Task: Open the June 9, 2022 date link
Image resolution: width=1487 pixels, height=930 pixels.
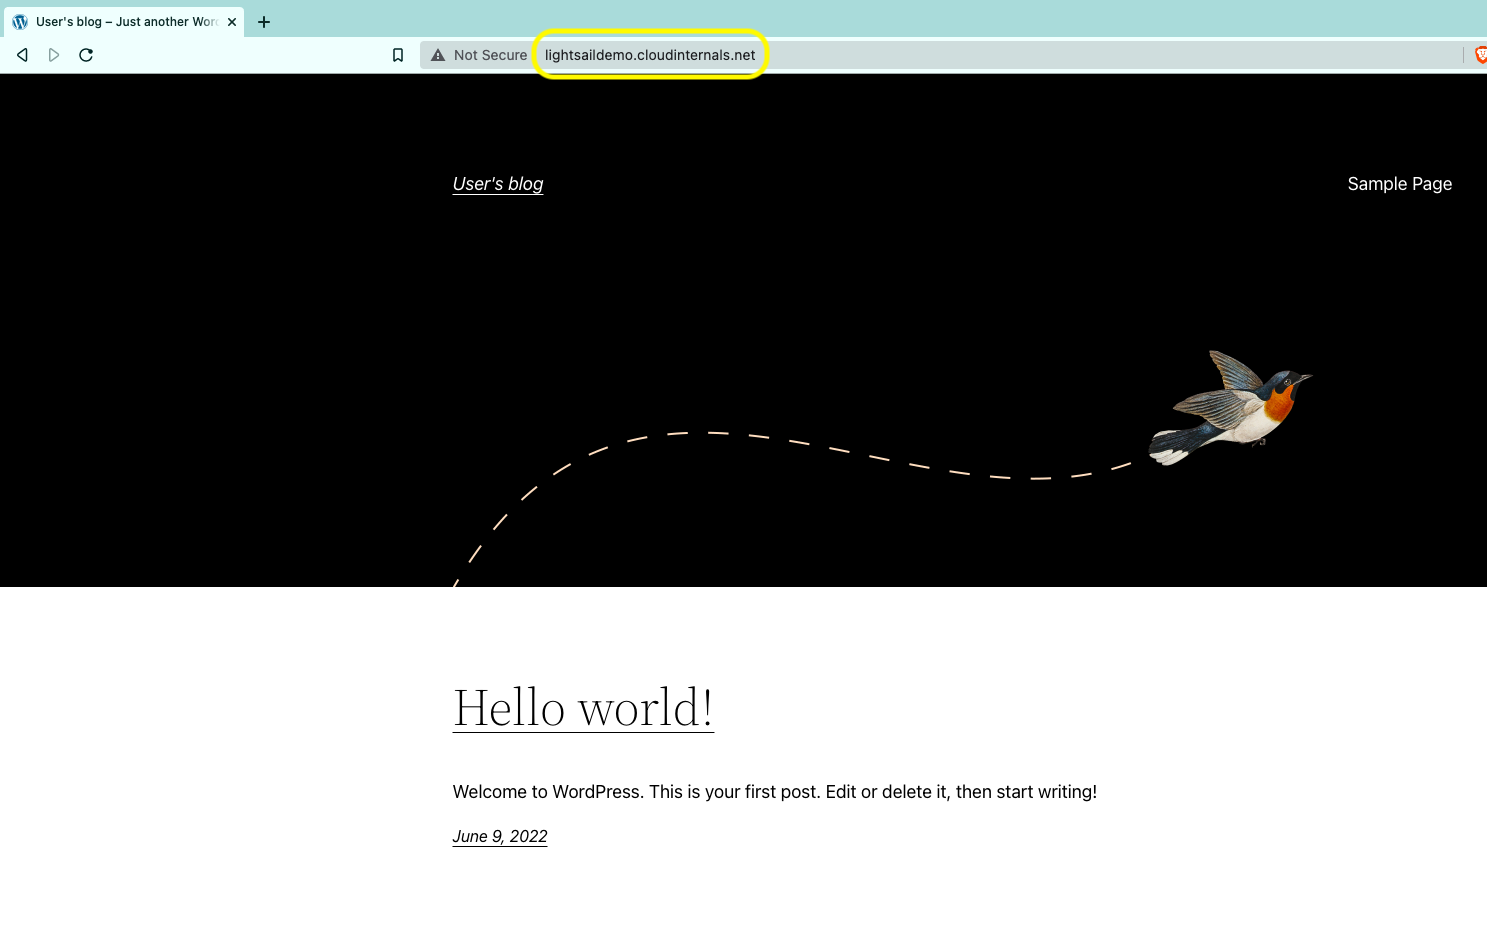Action: (x=499, y=836)
